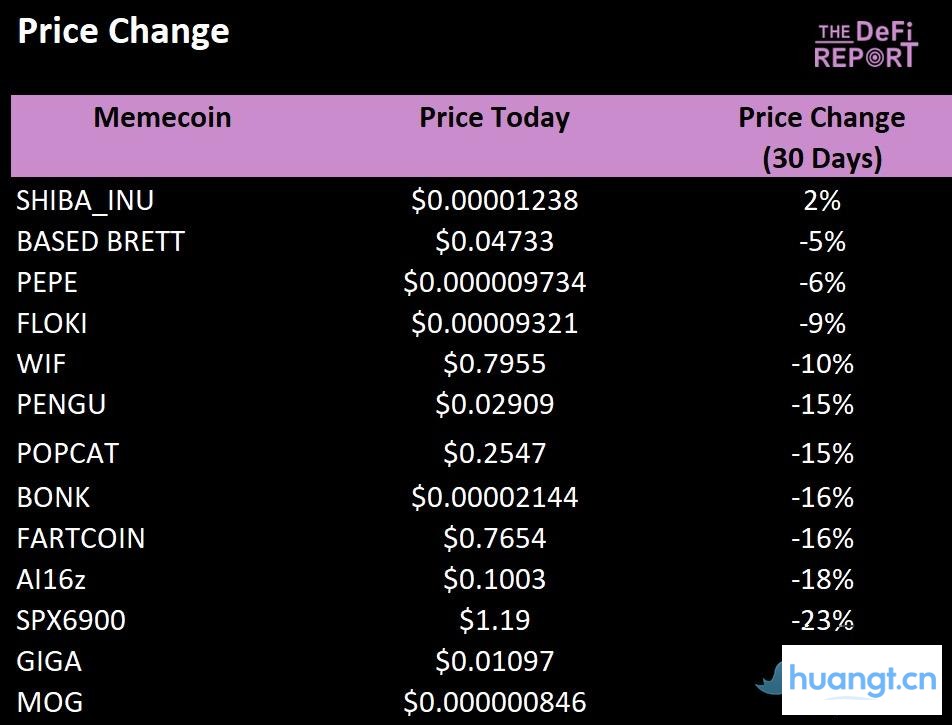The width and height of the screenshot is (952, 725).
Task: Select the Memecoin column header
Action: (162, 118)
